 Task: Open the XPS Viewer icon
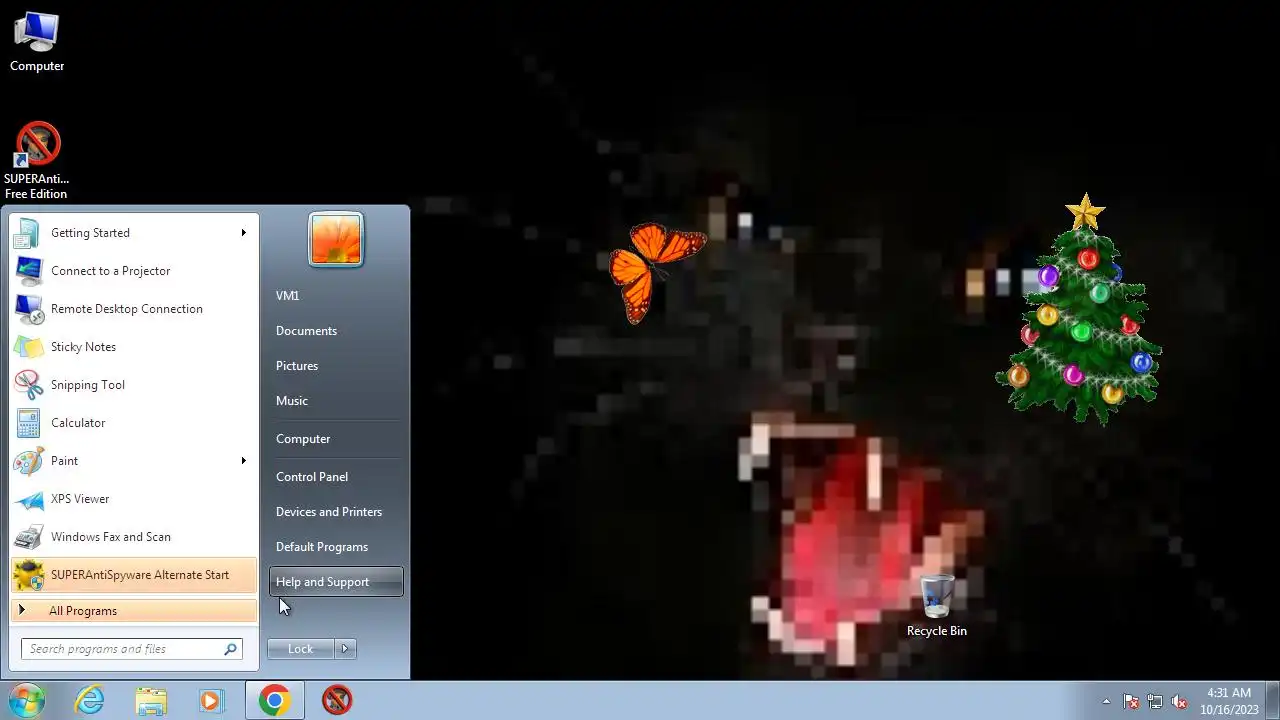28,499
